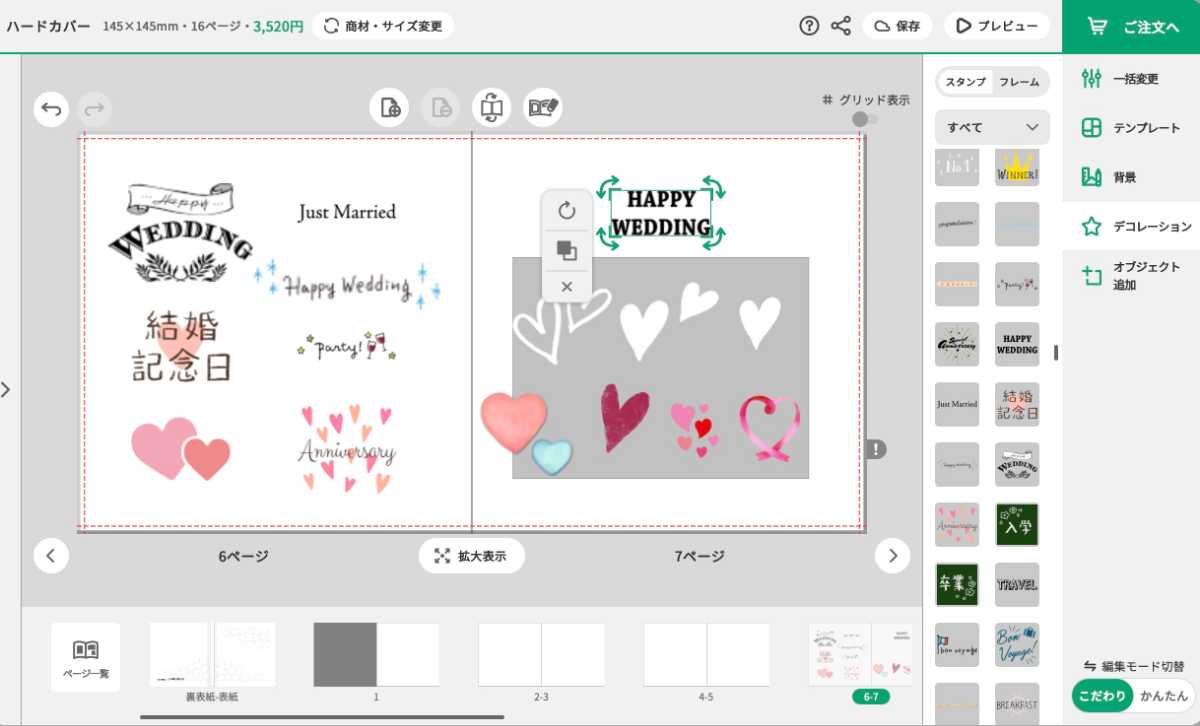
Task: Click the ご注文へ order button
Action: click(1132, 27)
